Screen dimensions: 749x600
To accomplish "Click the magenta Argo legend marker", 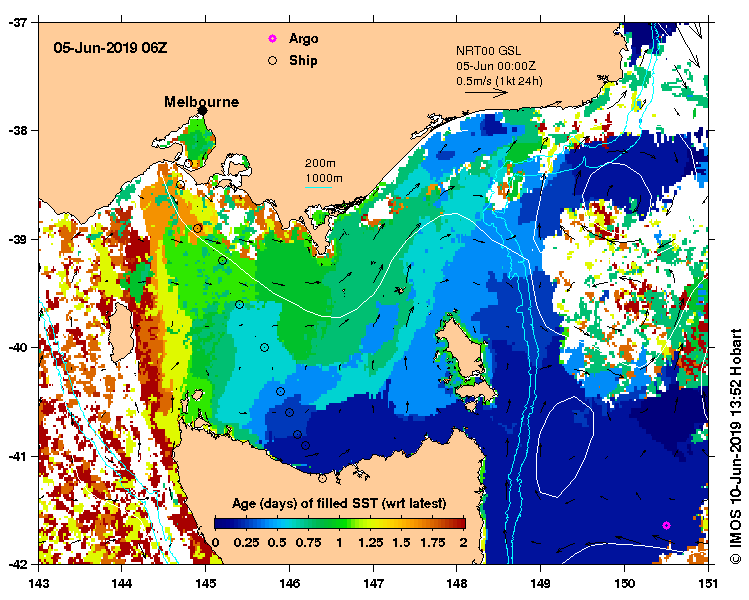I will tap(272, 39).
